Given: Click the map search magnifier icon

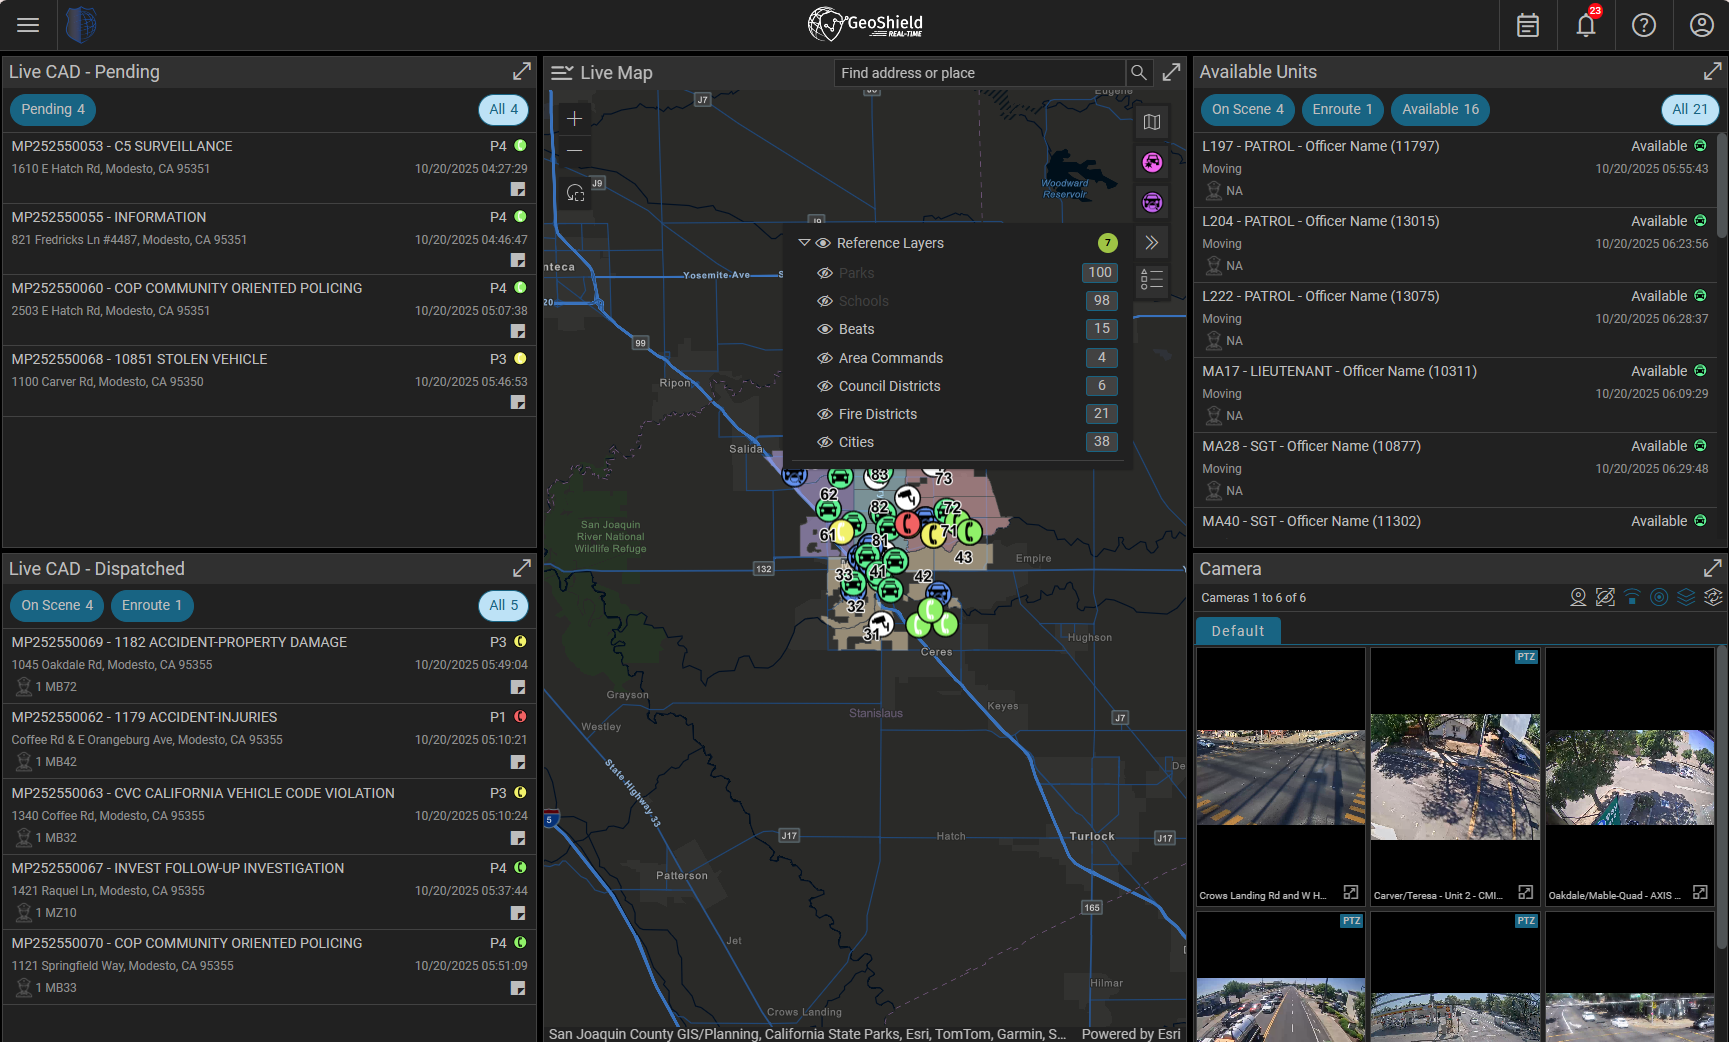Looking at the screenshot, I should 1139,73.
